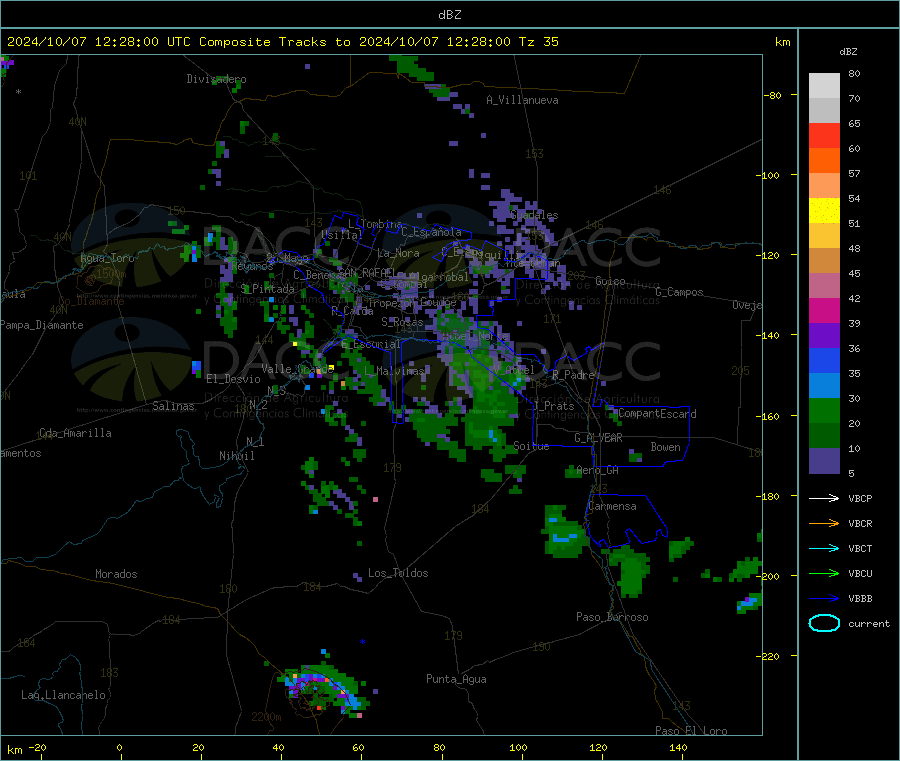Click the 'J_Prats' map label
This screenshot has width=900, height=761.
[554, 406]
